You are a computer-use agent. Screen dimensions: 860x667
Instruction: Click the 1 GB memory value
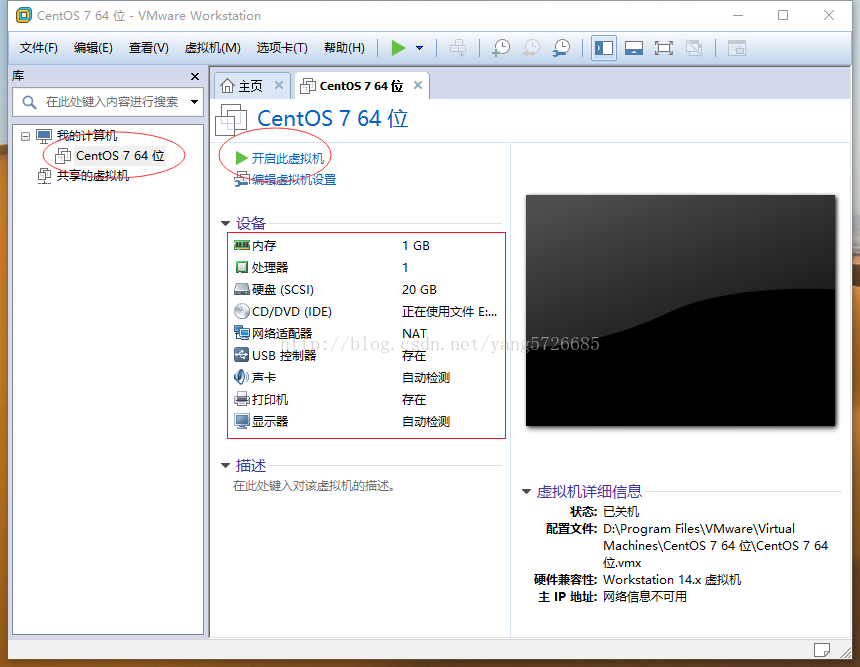[x=416, y=246]
